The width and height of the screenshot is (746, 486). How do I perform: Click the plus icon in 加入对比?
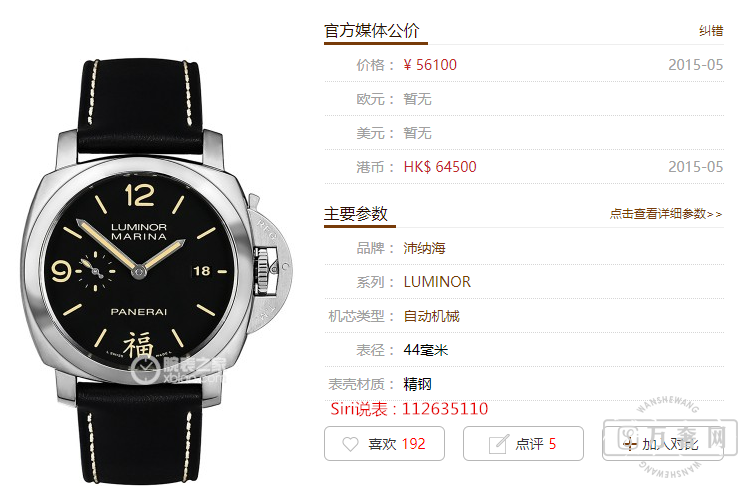coord(630,444)
